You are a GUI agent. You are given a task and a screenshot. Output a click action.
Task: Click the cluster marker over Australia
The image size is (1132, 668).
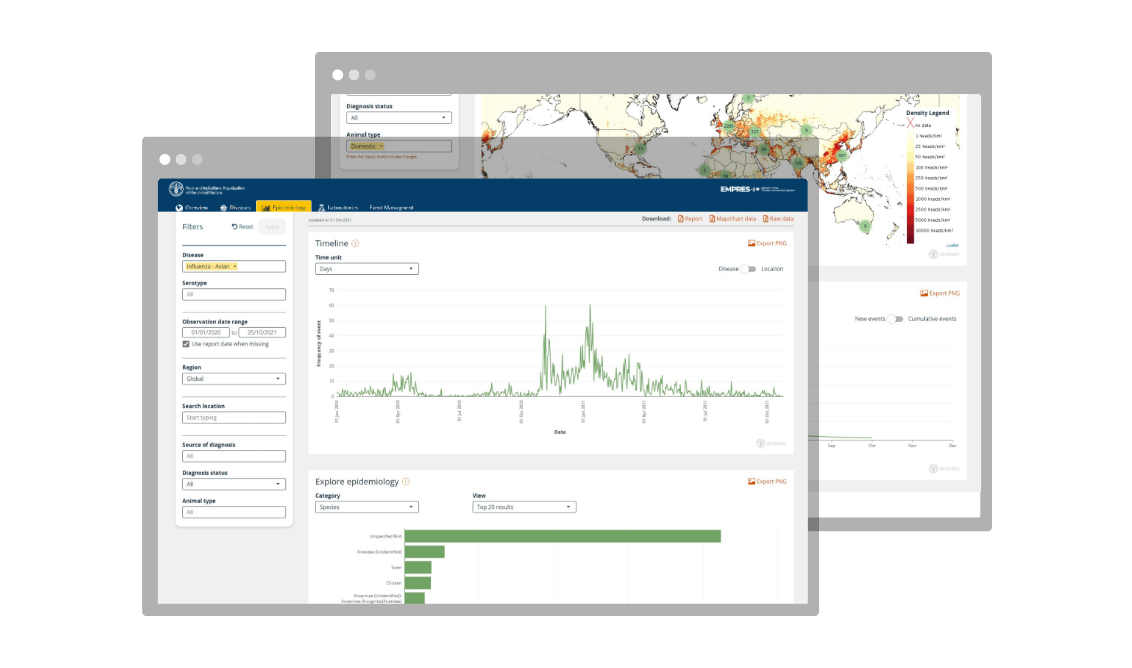point(866,226)
